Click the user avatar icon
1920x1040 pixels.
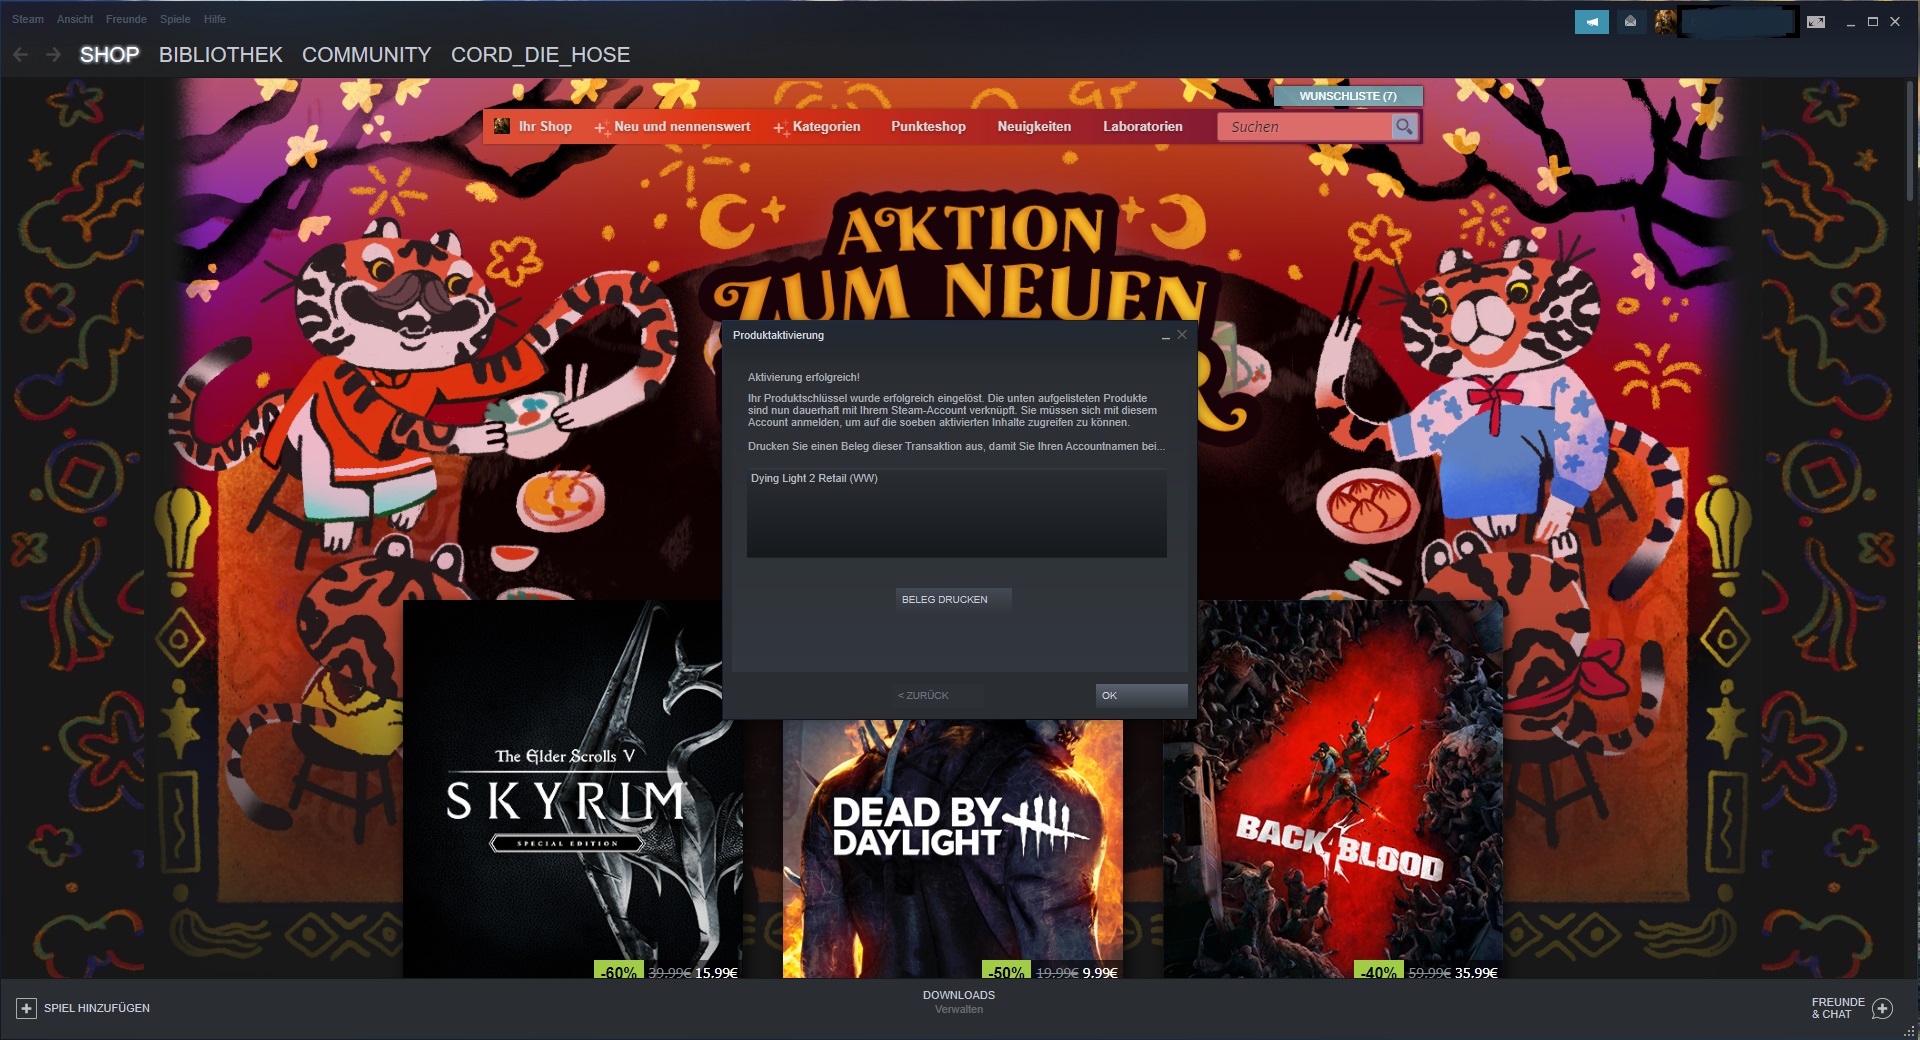1665,21
